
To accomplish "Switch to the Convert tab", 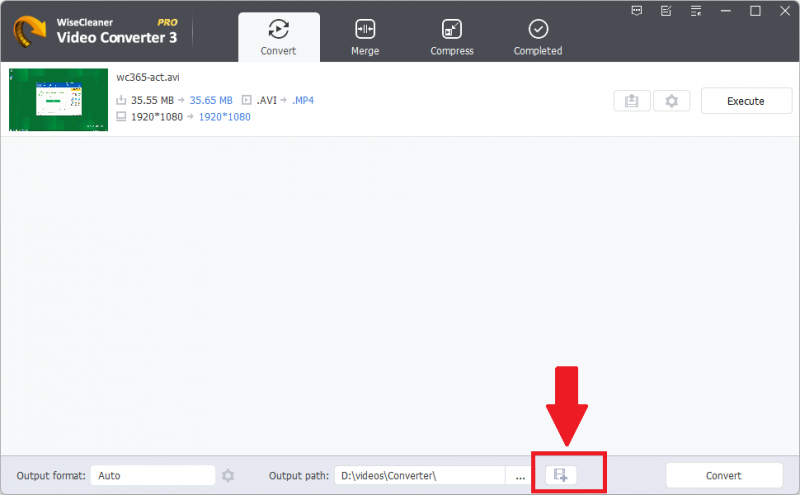I will [x=279, y=37].
